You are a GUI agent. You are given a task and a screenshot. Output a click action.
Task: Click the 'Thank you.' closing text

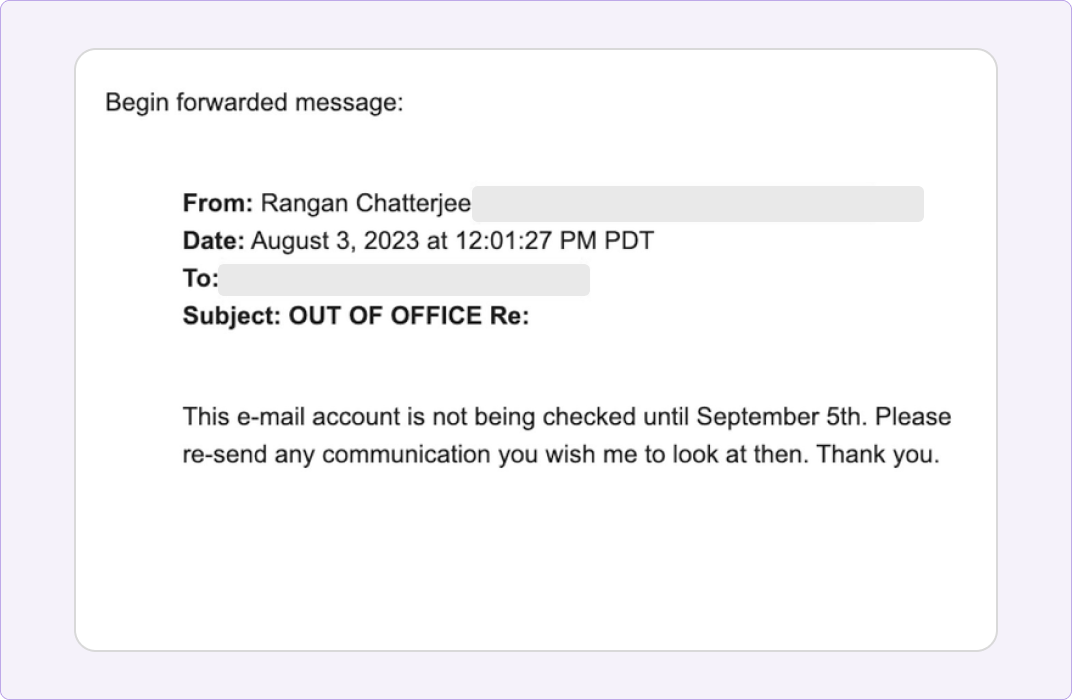click(x=878, y=455)
